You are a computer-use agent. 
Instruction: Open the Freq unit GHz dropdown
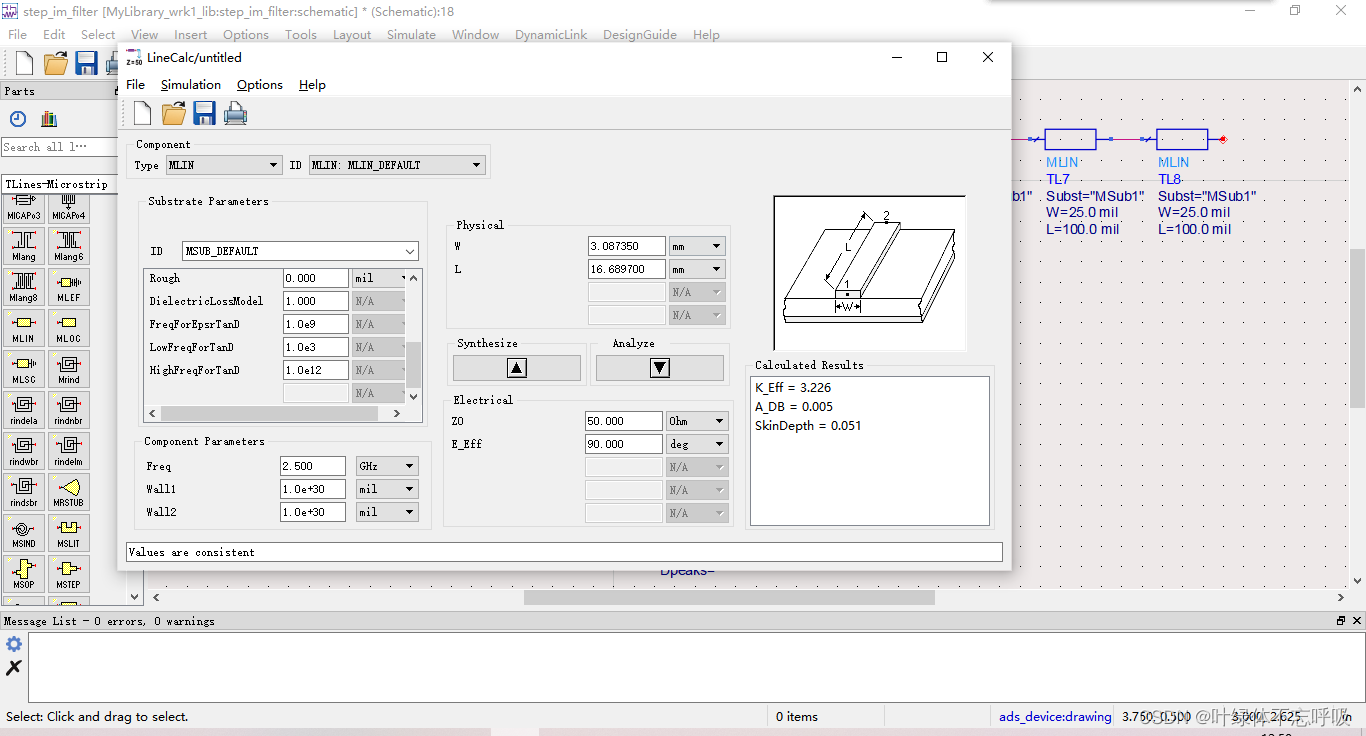(x=387, y=466)
